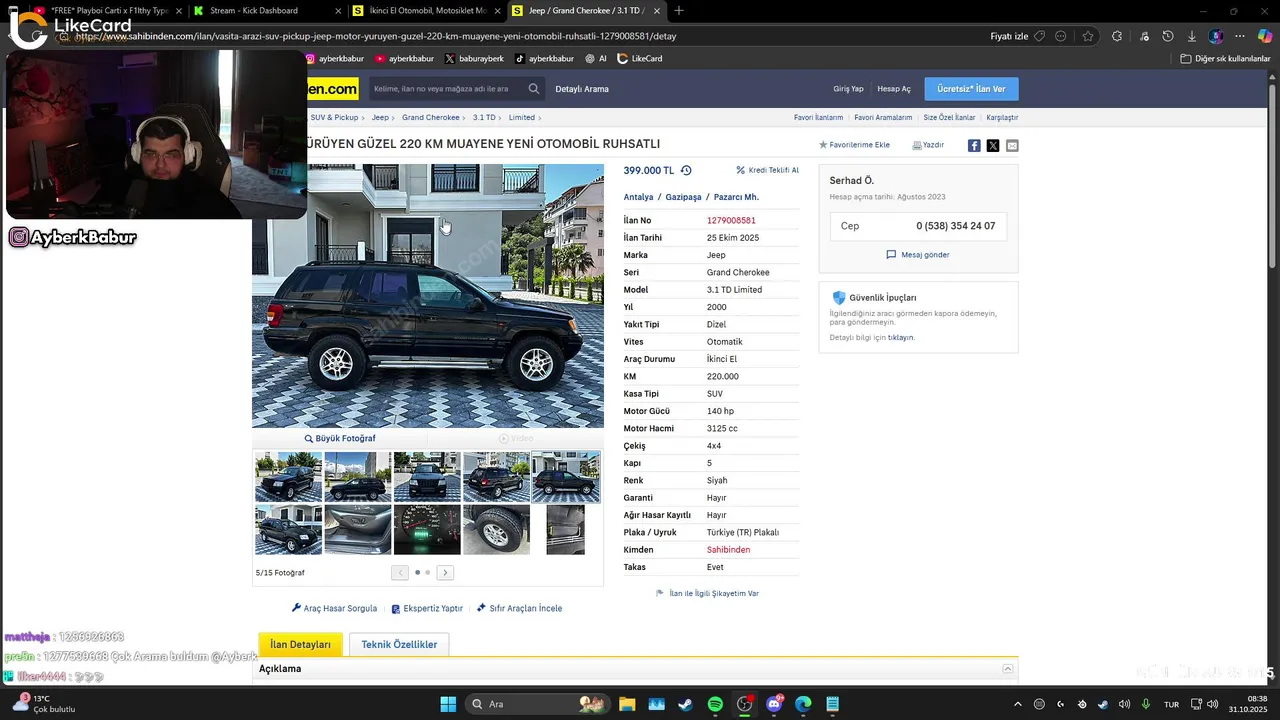Open browser extensions puzzle icon

1117,36
